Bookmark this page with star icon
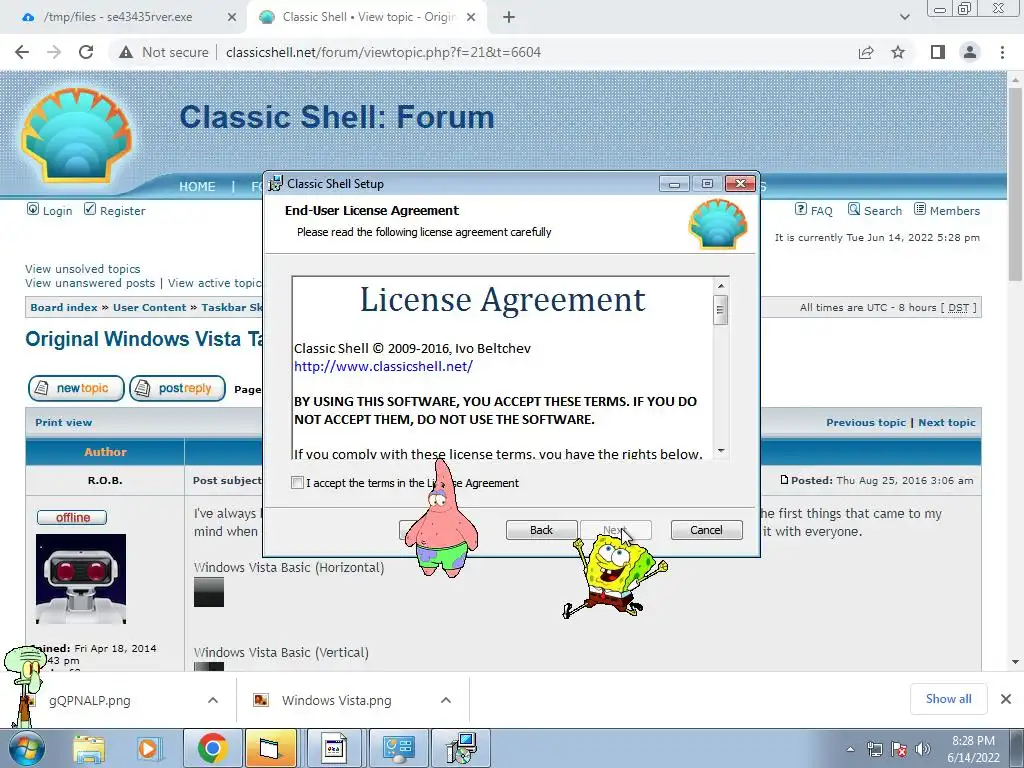The image size is (1024, 768). point(898,52)
